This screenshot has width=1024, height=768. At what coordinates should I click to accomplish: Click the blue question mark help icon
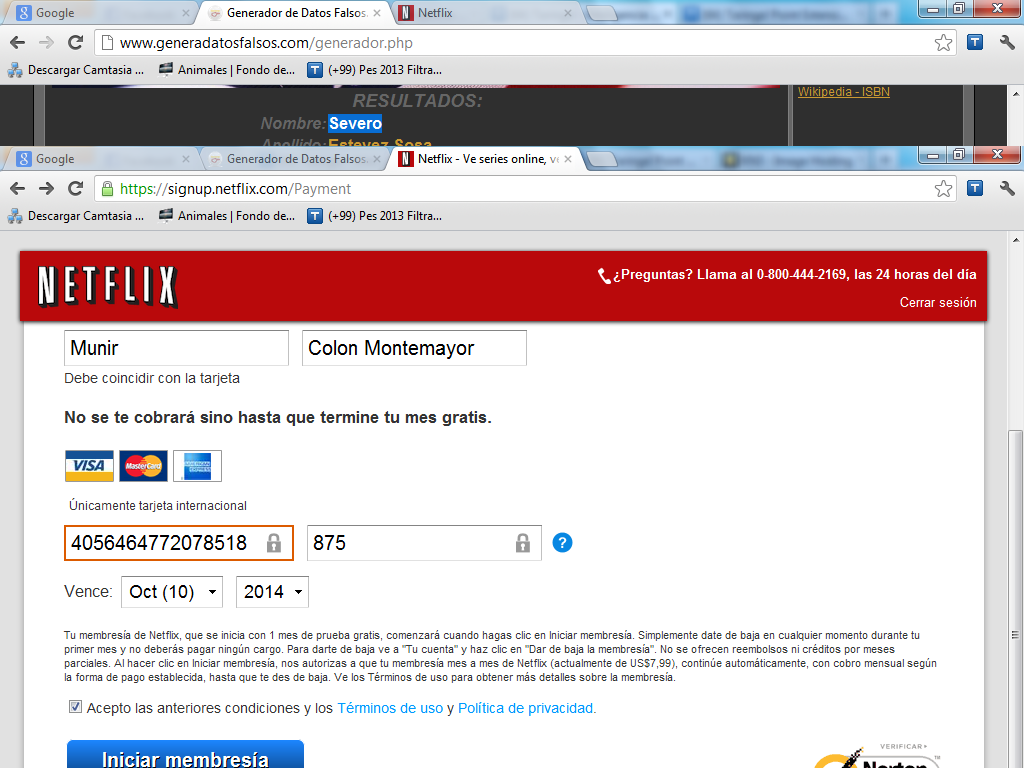point(562,543)
